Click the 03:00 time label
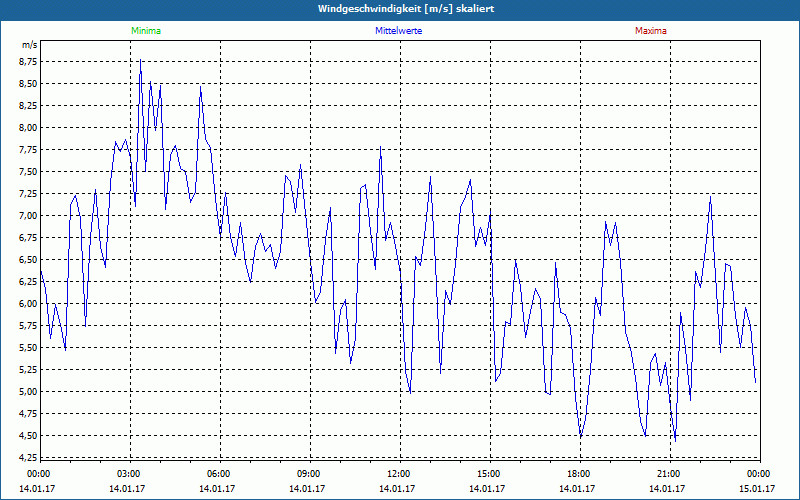Viewport: 800px width, 500px height. tap(128, 474)
